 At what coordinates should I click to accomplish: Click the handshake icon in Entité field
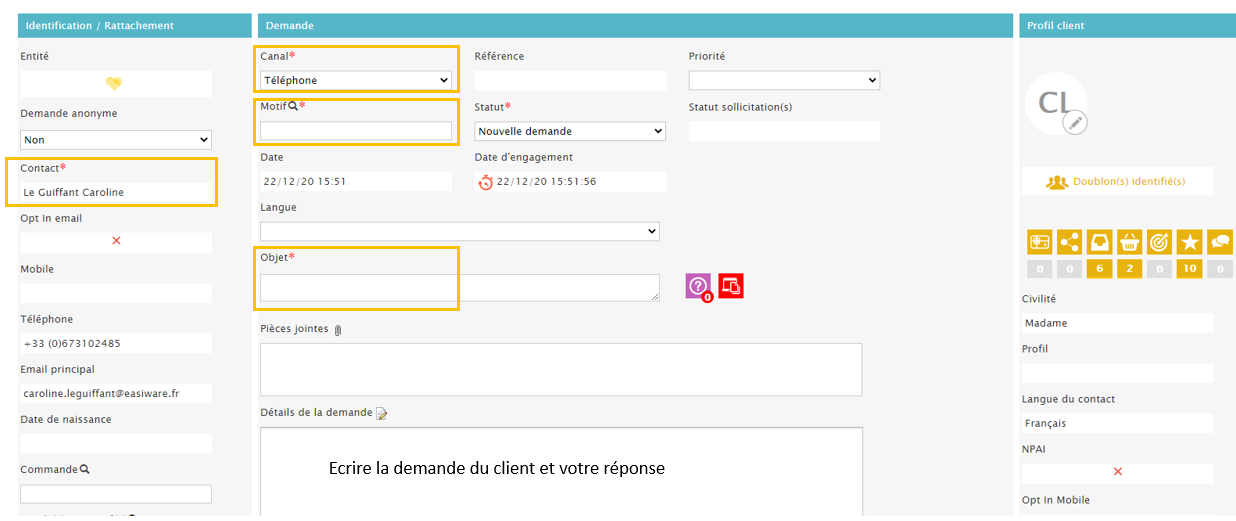point(115,83)
